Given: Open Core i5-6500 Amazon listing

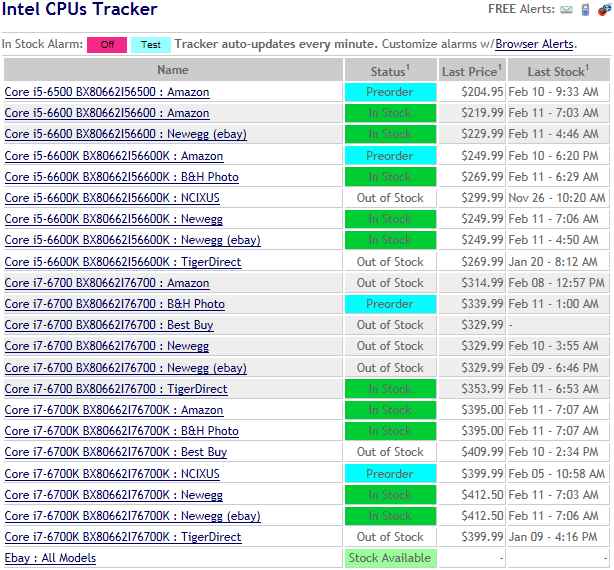Looking at the screenshot, I should [107, 92].
